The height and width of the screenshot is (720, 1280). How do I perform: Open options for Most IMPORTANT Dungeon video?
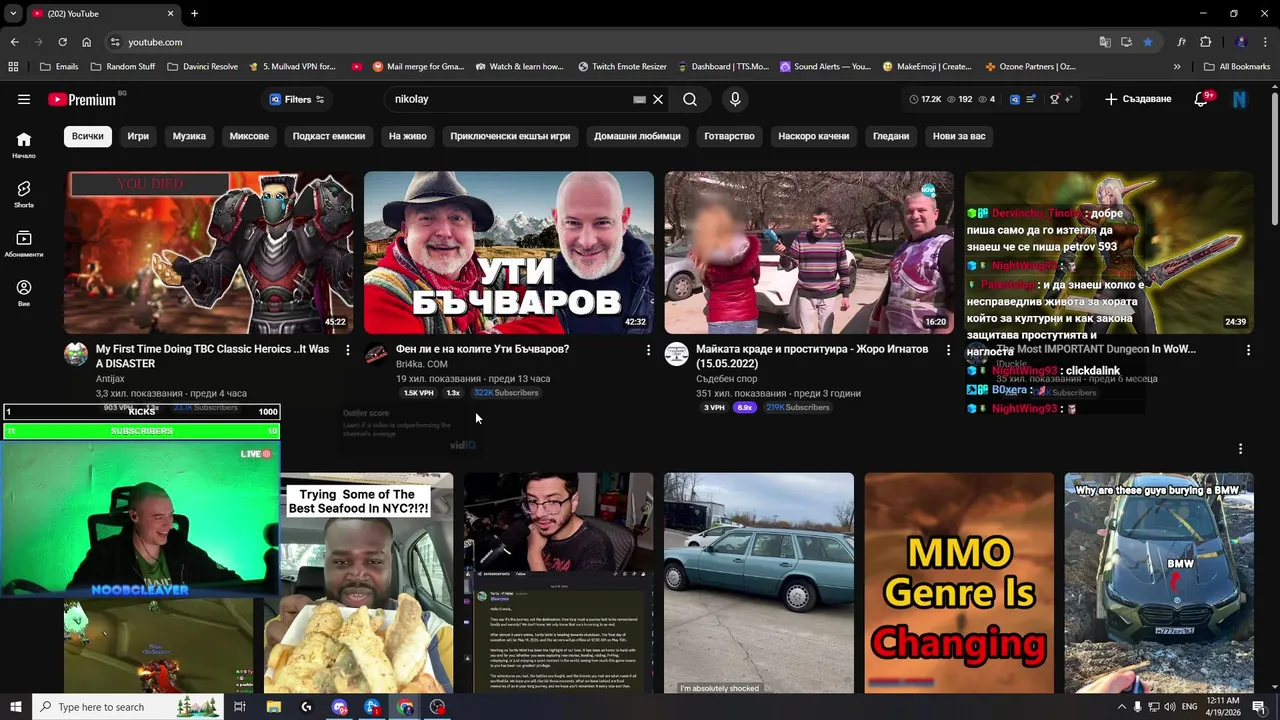1248,350
